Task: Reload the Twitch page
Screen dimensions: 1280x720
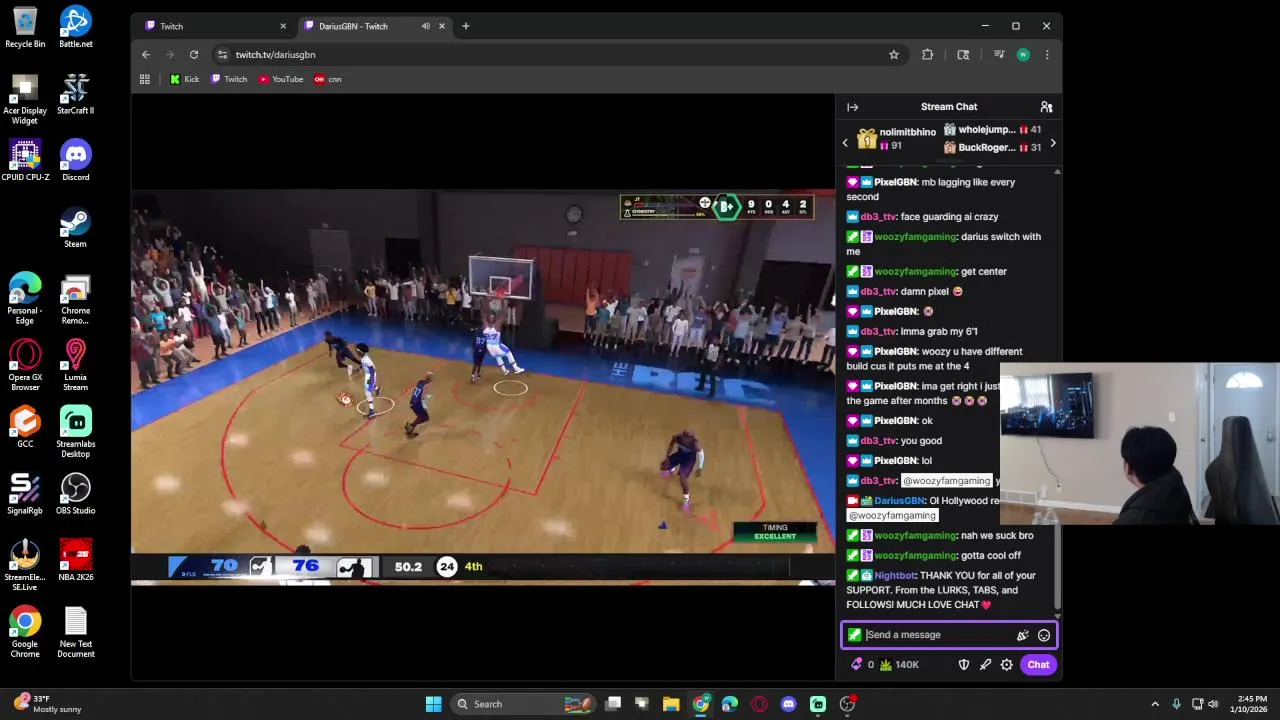Action: pos(194,55)
